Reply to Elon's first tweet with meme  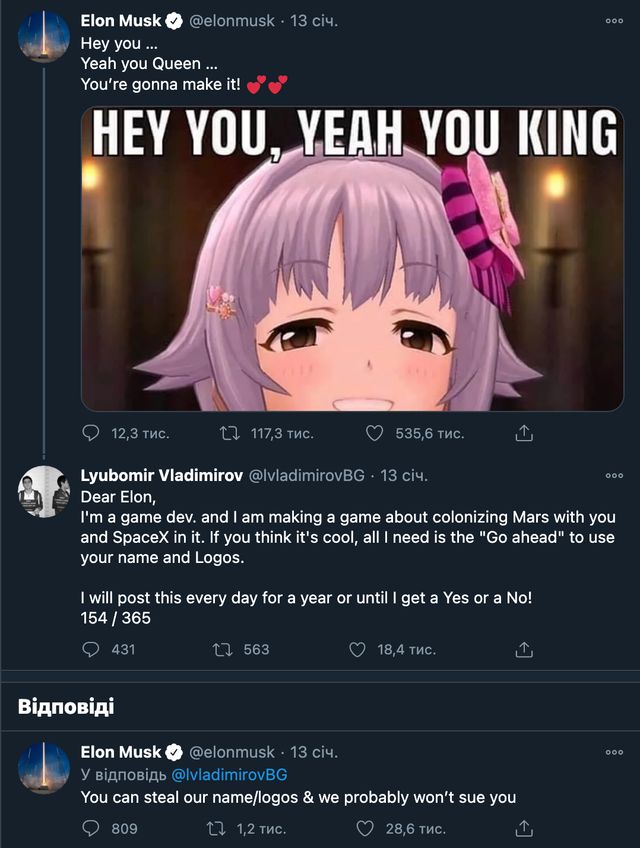point(91,433)
